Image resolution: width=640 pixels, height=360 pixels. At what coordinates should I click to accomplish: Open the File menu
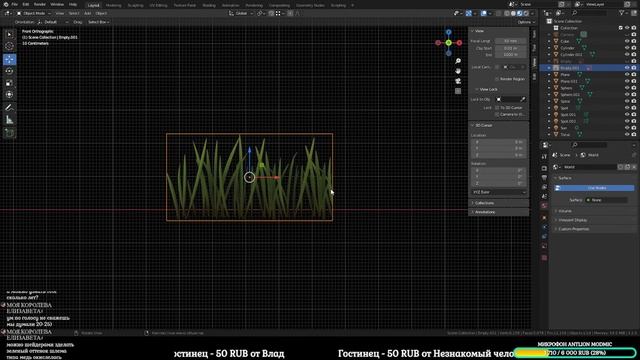pyautogui.click(x=14, y=4)
